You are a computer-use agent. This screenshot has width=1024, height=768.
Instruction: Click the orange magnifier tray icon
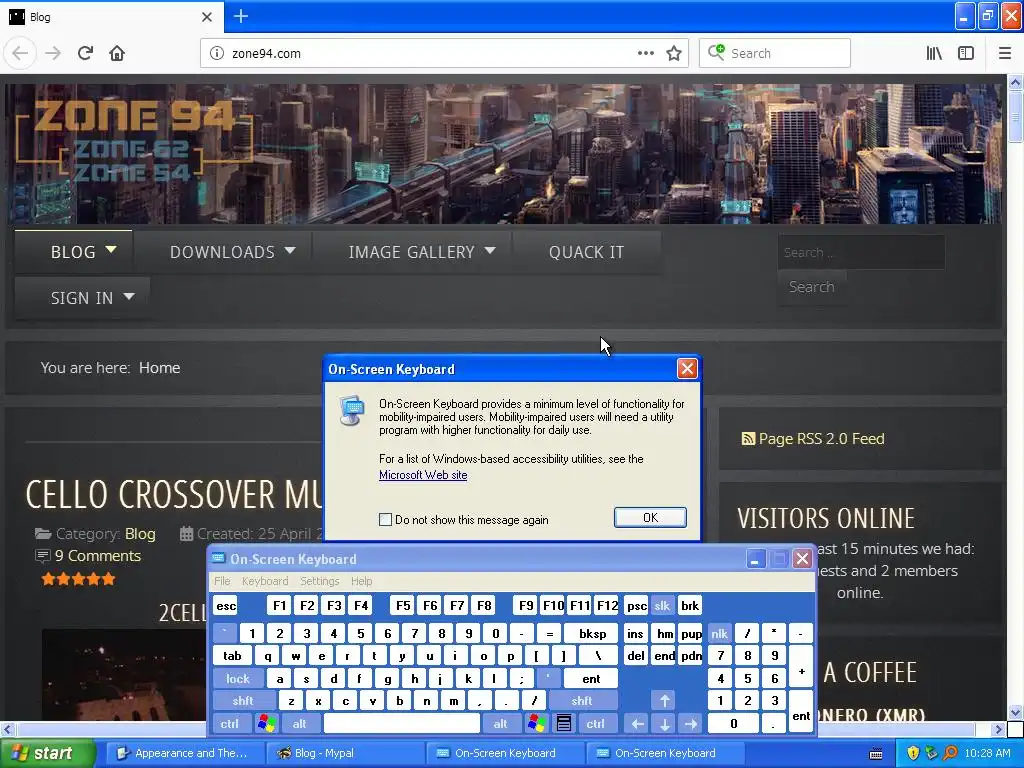(x=950, y=753)
